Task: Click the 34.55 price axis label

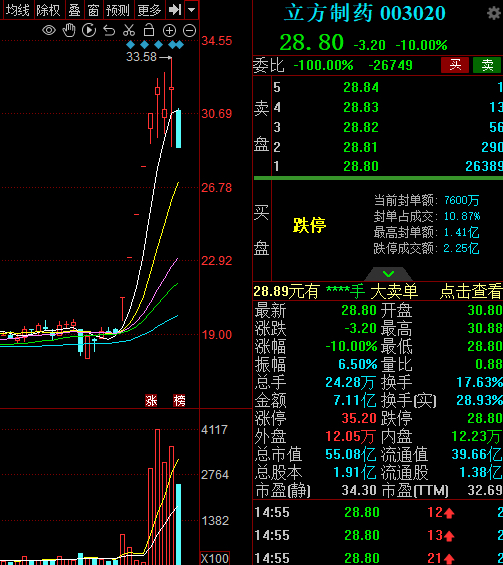Action: 217,41
